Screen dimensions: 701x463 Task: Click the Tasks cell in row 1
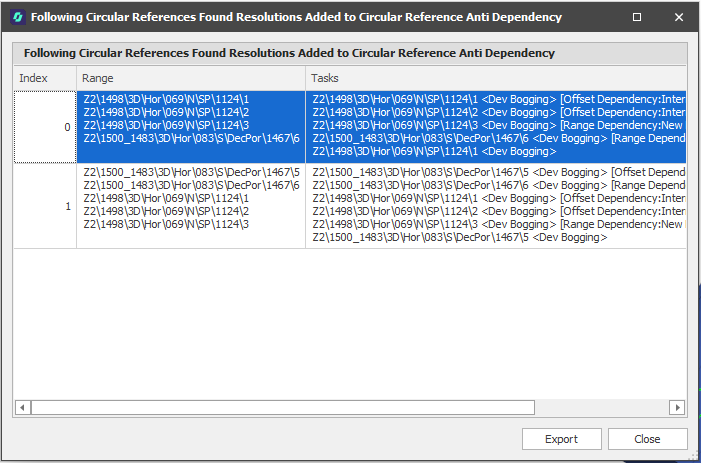click(x=495, y=206)
